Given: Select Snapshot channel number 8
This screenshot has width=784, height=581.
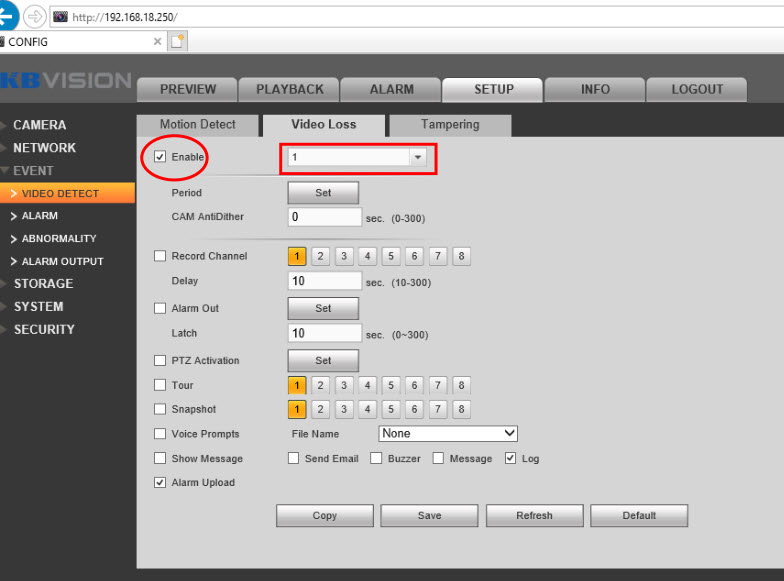Looking at the screenshot, I should point(461,409).
